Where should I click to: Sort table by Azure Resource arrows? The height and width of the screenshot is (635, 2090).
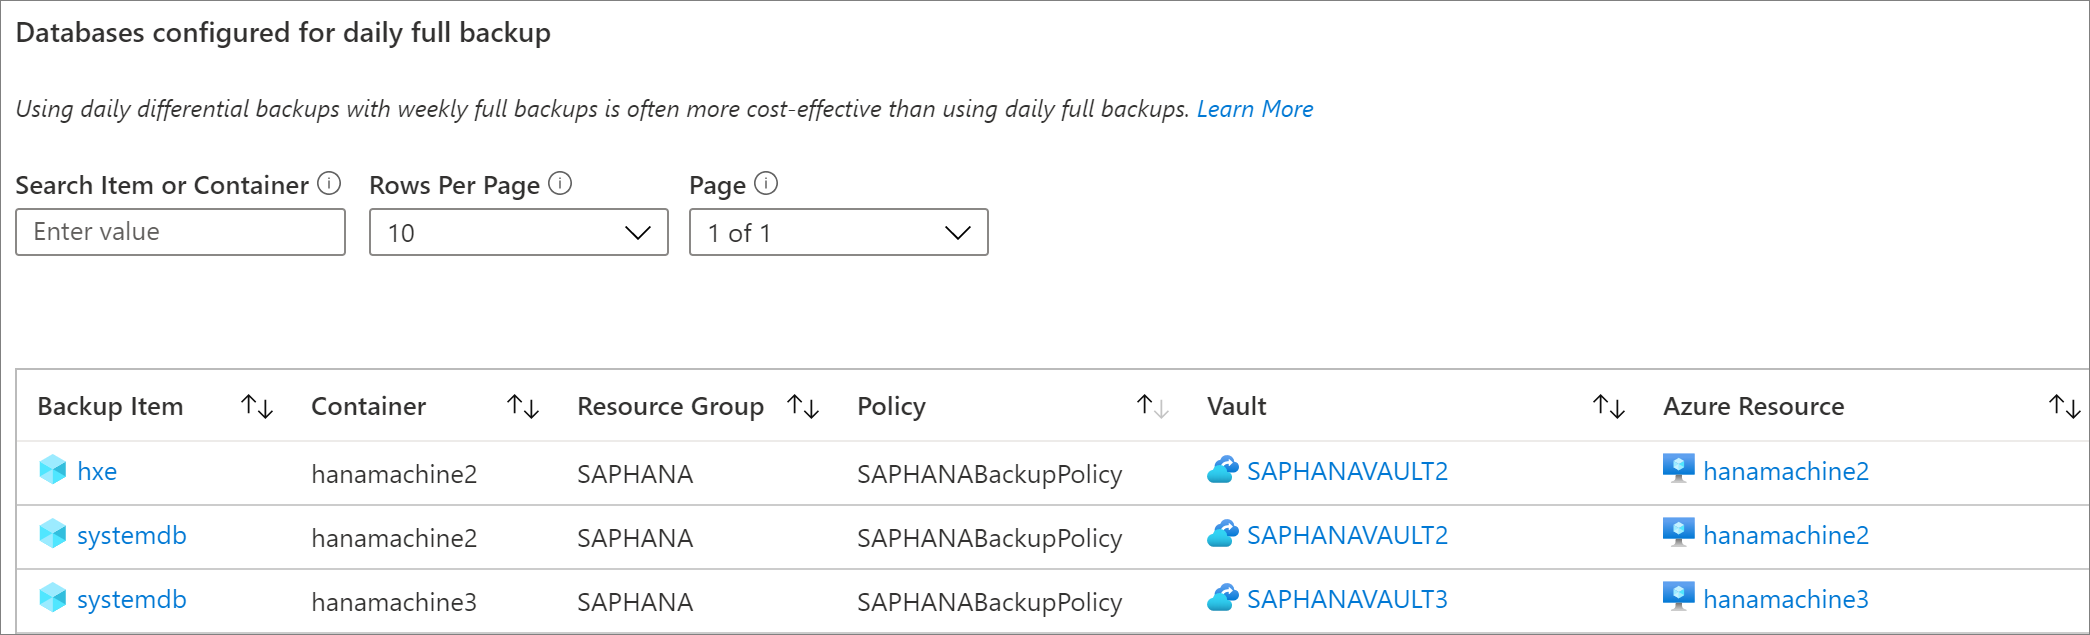2064,407
